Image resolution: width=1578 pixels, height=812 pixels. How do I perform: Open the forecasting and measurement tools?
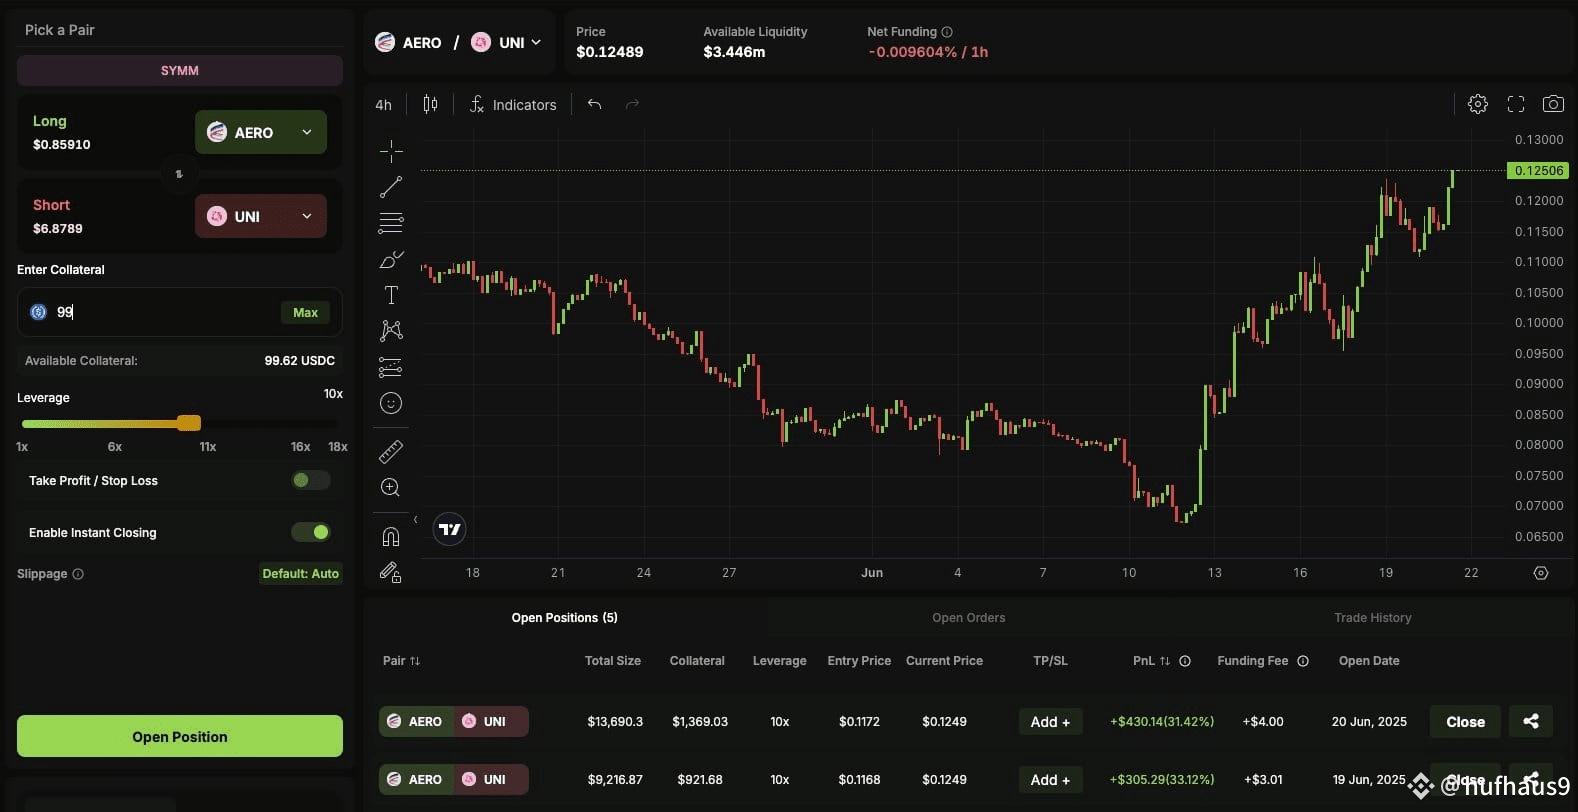[391, 367]
